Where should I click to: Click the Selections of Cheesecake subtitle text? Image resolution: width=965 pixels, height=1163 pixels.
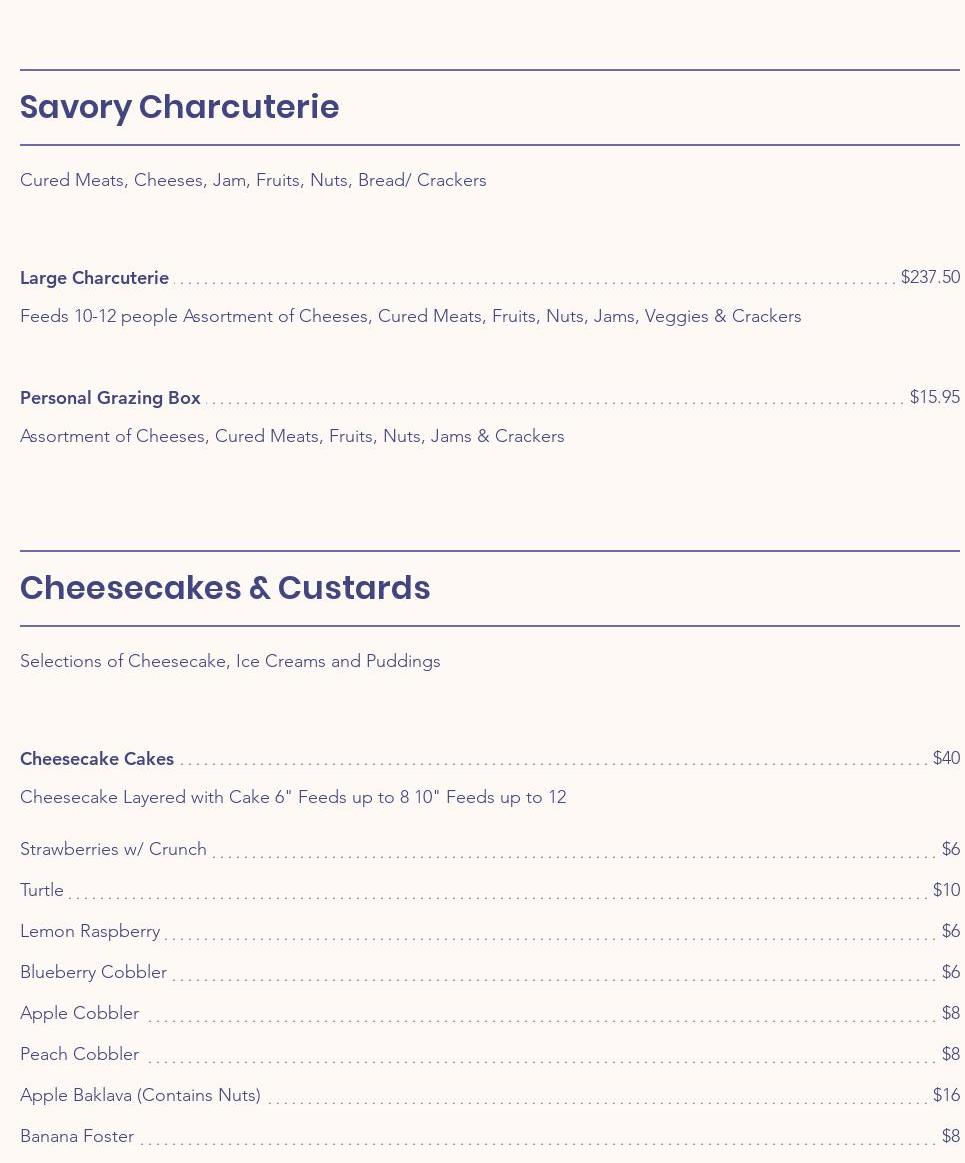[x=230, y=661]
